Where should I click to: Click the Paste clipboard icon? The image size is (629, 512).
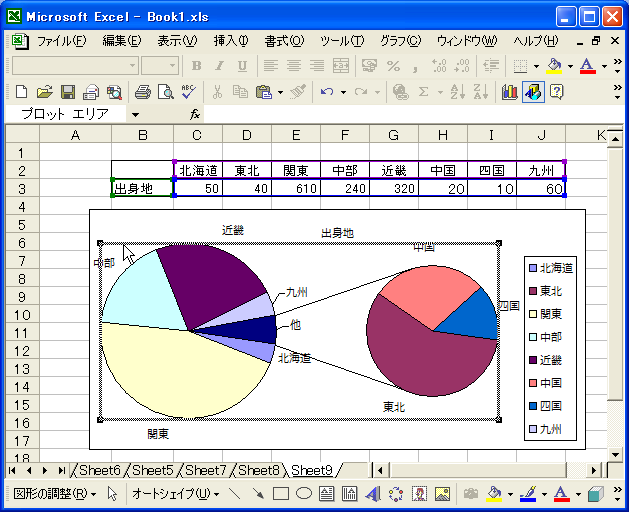tap(264, 92)
